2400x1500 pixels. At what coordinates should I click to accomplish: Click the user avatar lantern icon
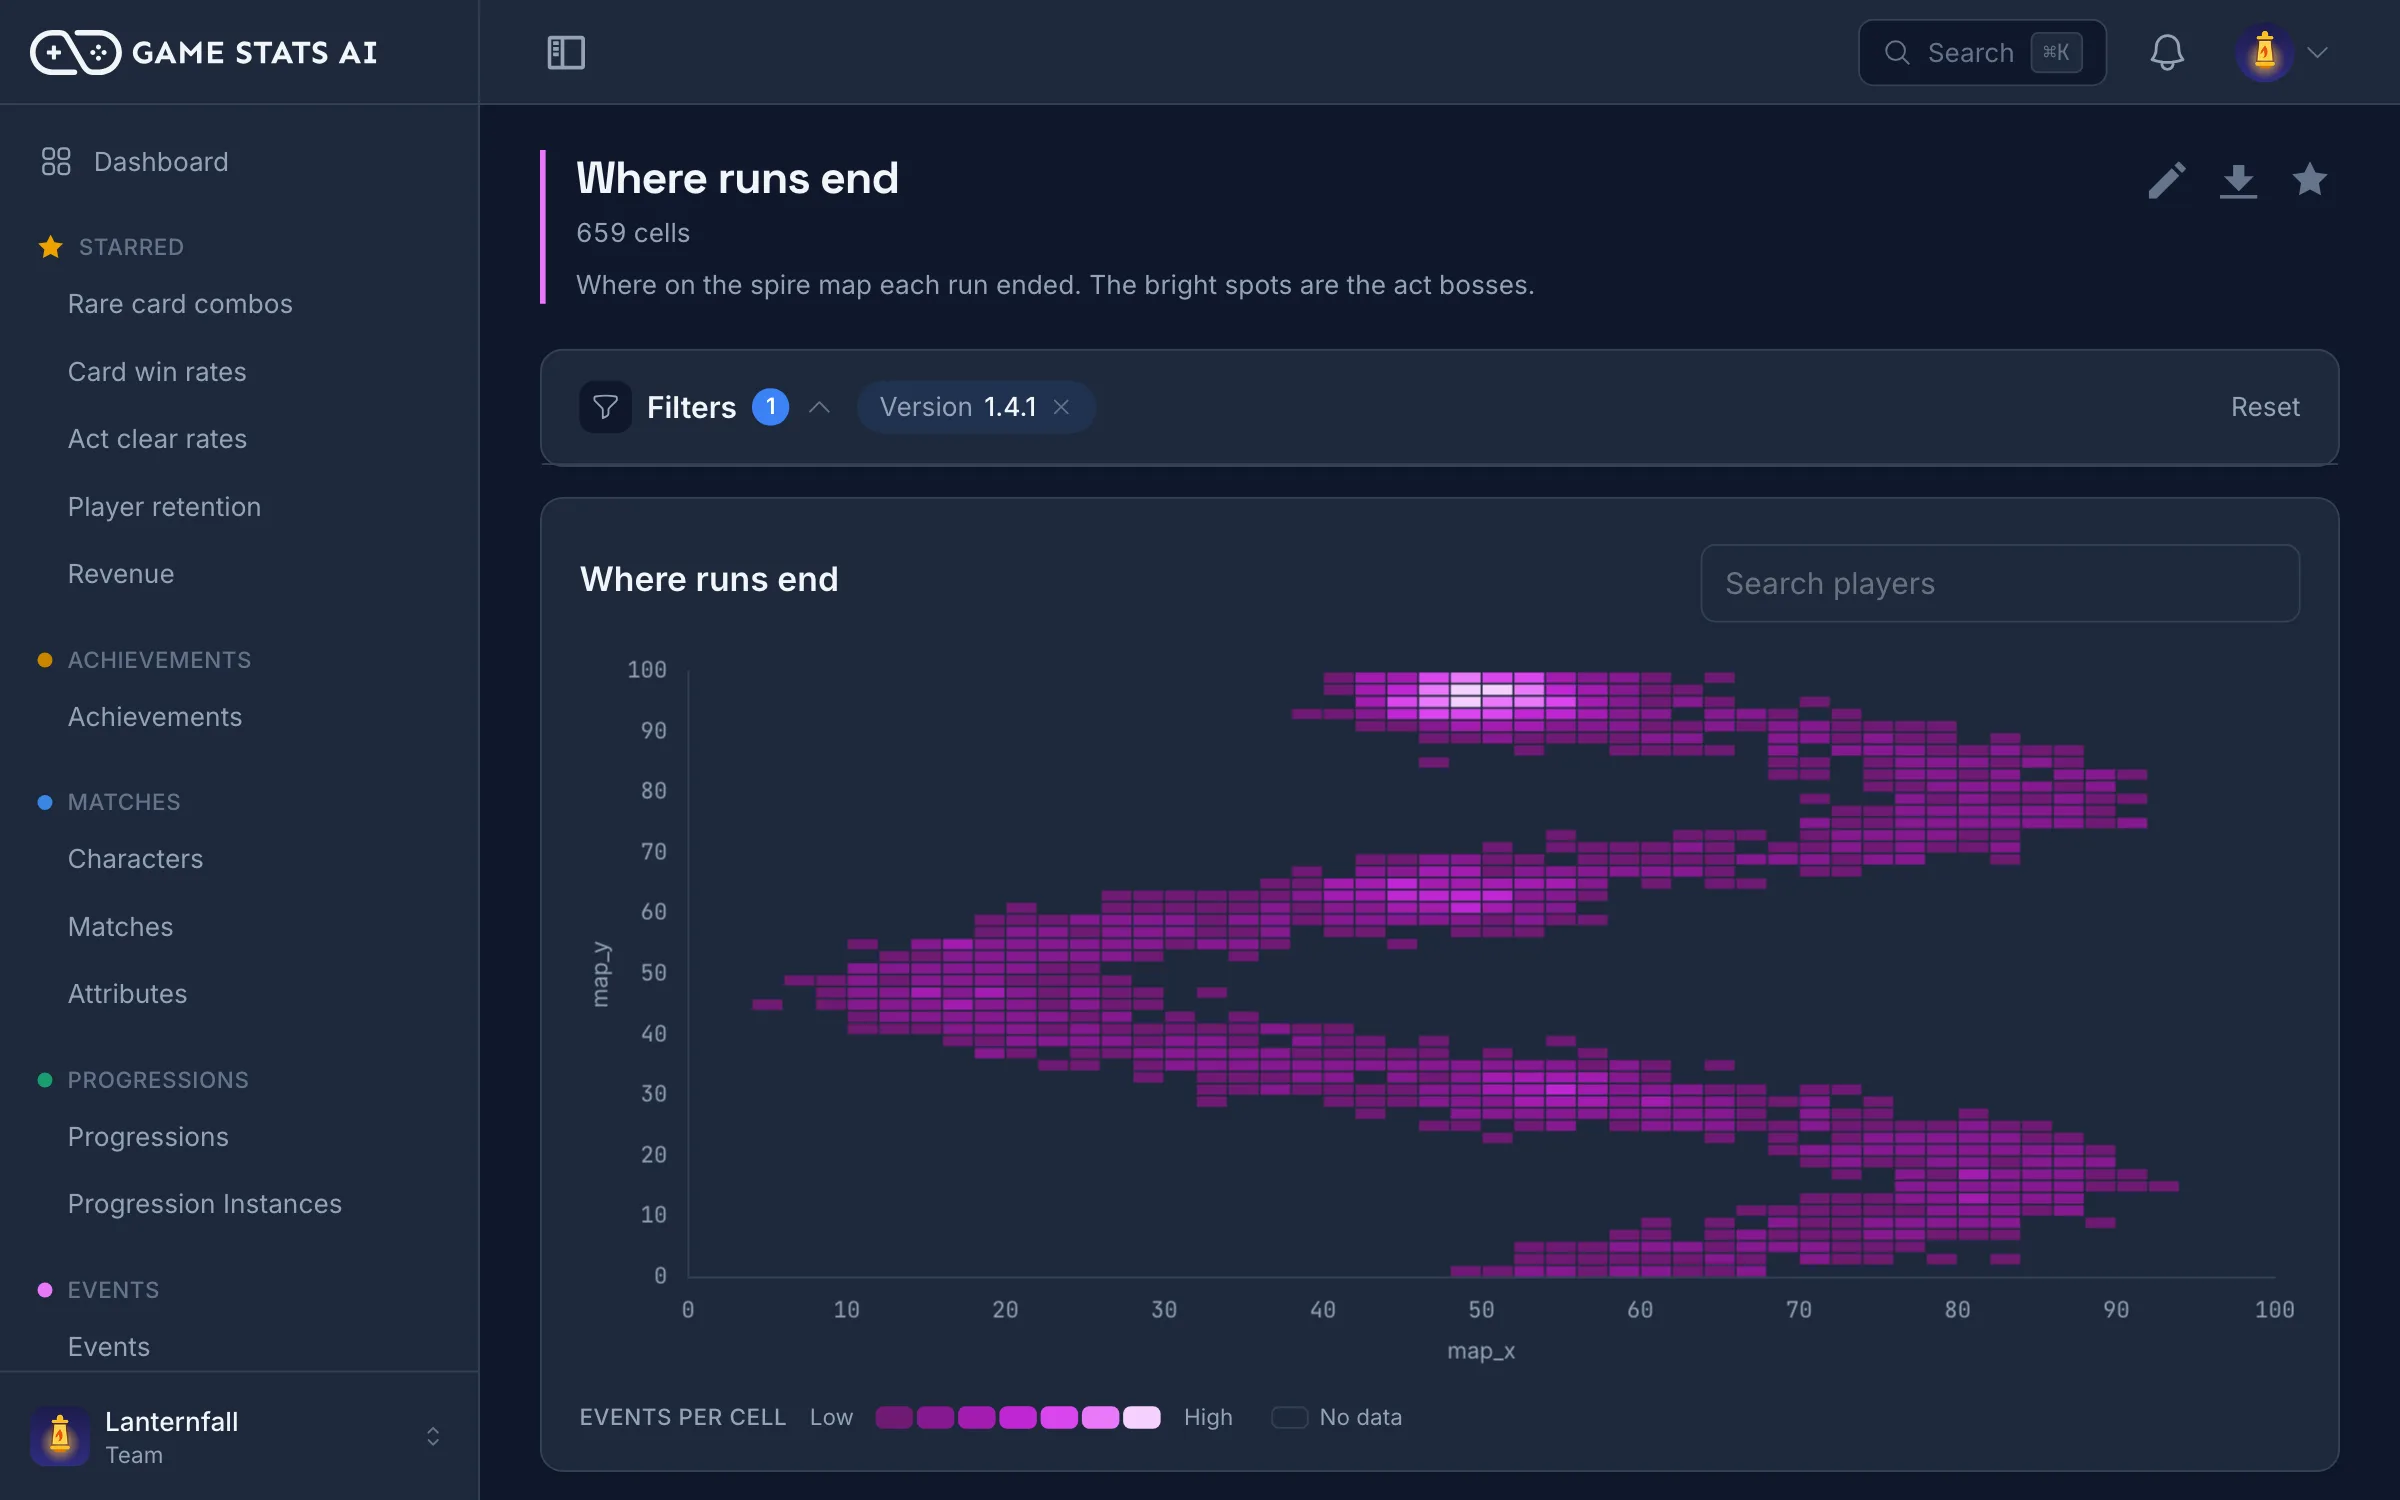point(2264,52)
